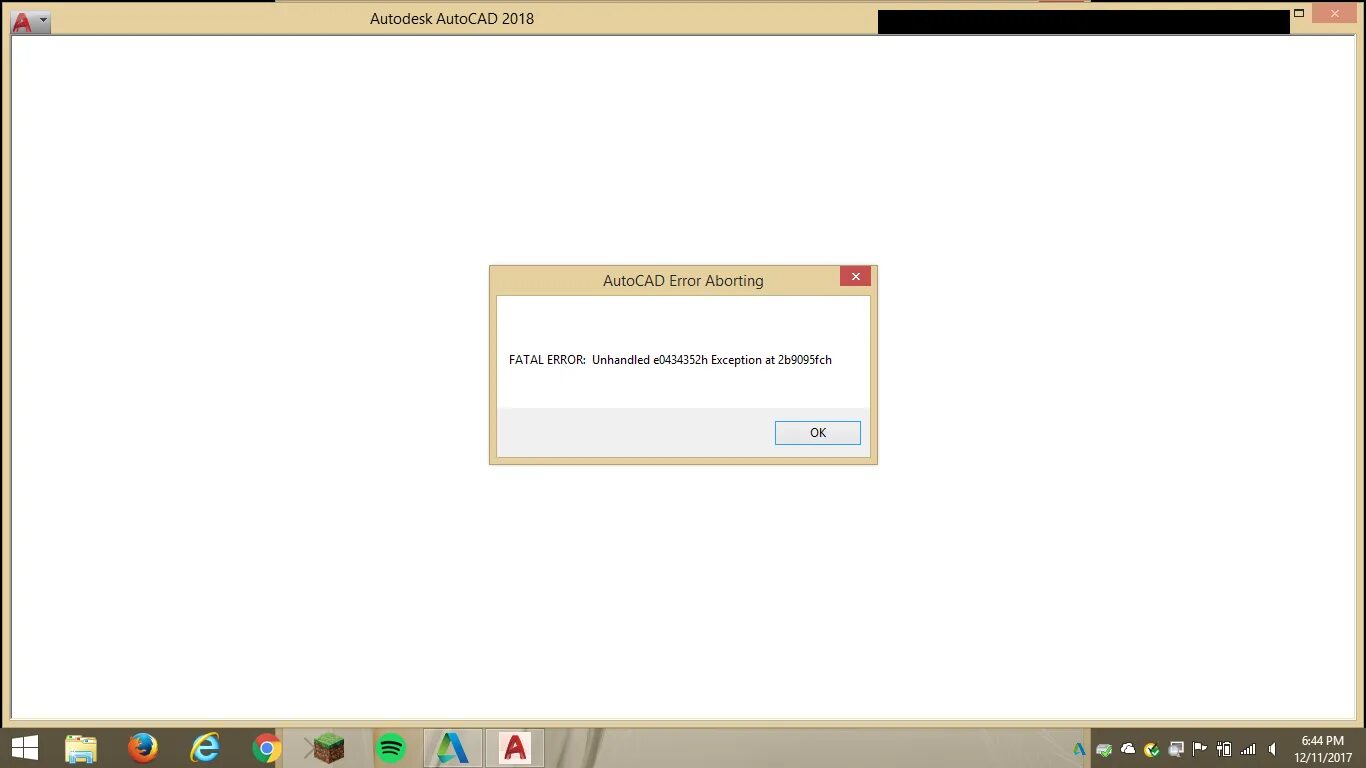Click the FATAL ERROR message text

pyautogui.click(x=670, y=360)
